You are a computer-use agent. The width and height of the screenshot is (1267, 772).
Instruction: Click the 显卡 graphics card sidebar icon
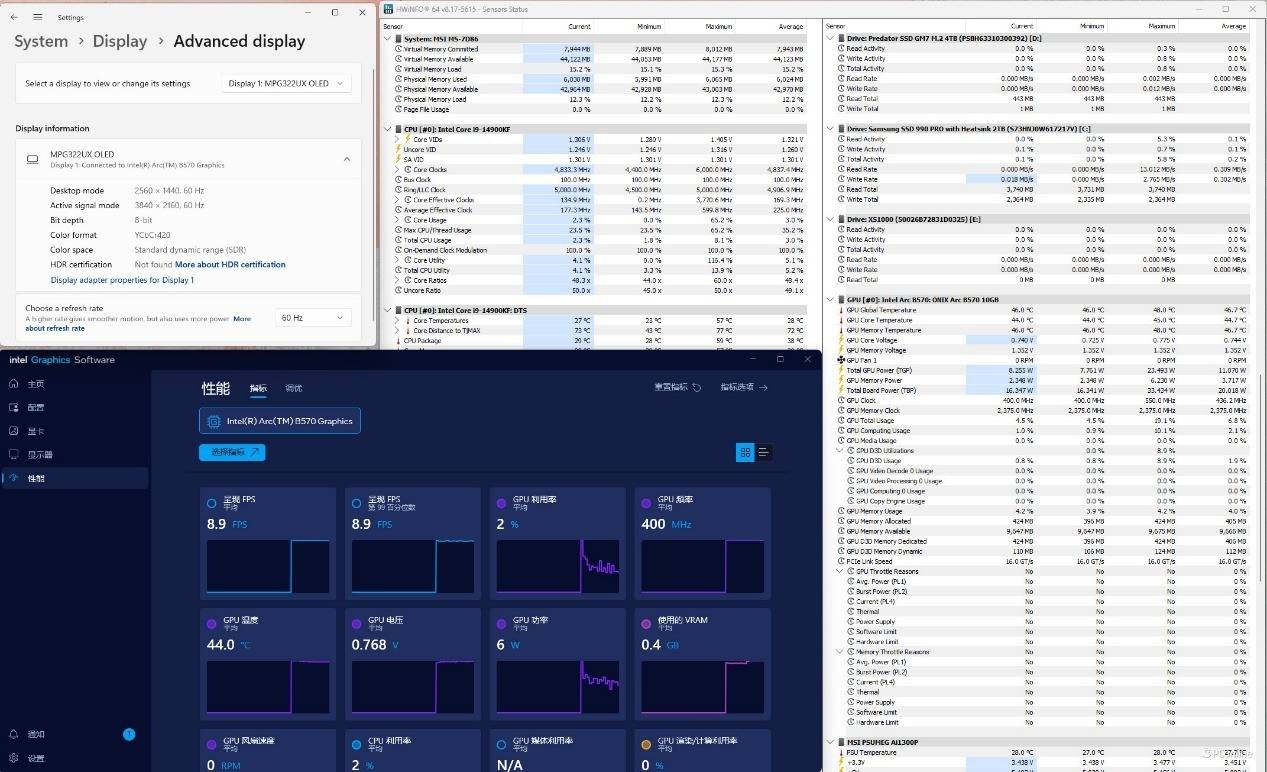[x=14, y=431]
